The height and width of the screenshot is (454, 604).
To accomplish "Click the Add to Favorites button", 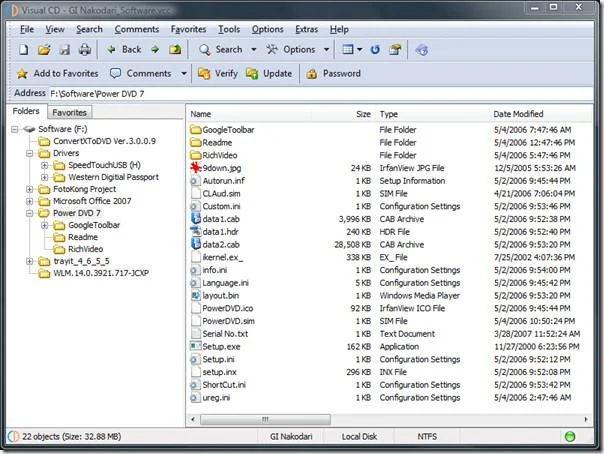I will click(x=57, y=74).
